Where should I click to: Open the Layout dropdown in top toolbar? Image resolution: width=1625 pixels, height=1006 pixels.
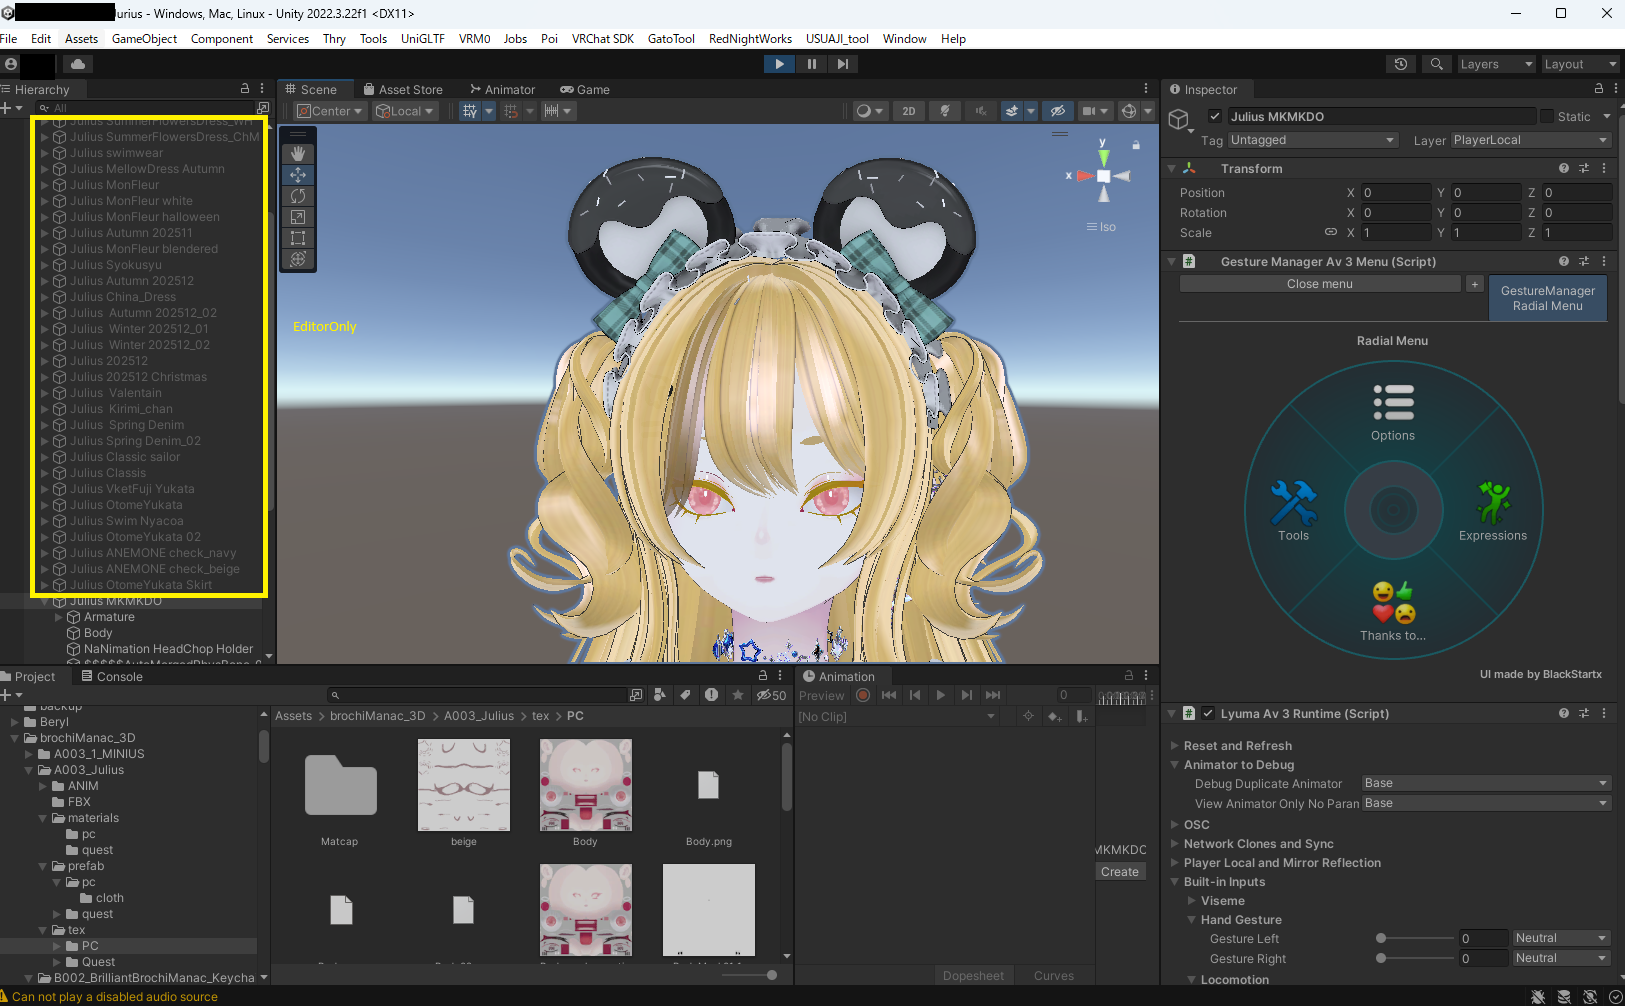(x=1579, y=64)
